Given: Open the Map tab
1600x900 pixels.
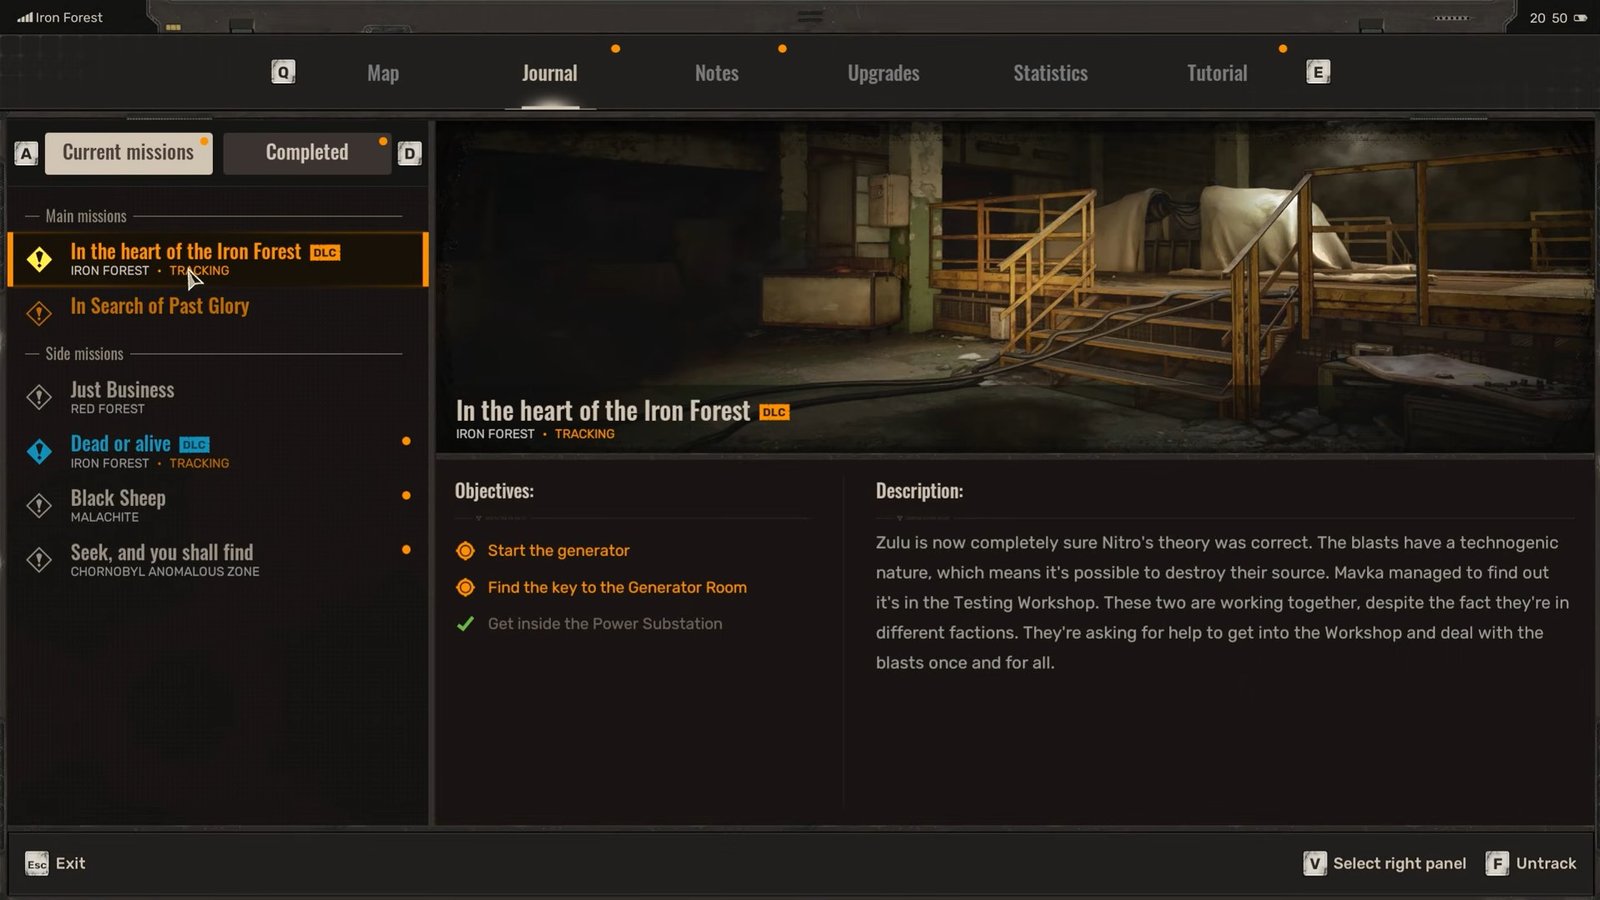Looking at the screenshot, I should [383, 73].
